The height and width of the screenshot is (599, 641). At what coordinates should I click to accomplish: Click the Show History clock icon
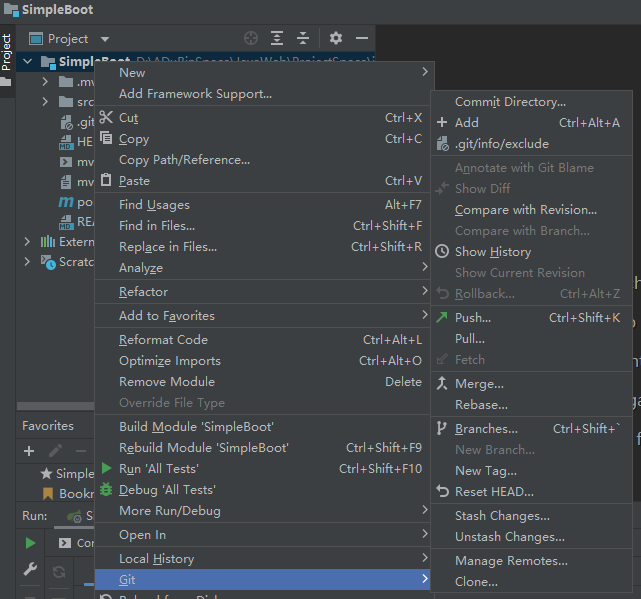pos(442,251)
